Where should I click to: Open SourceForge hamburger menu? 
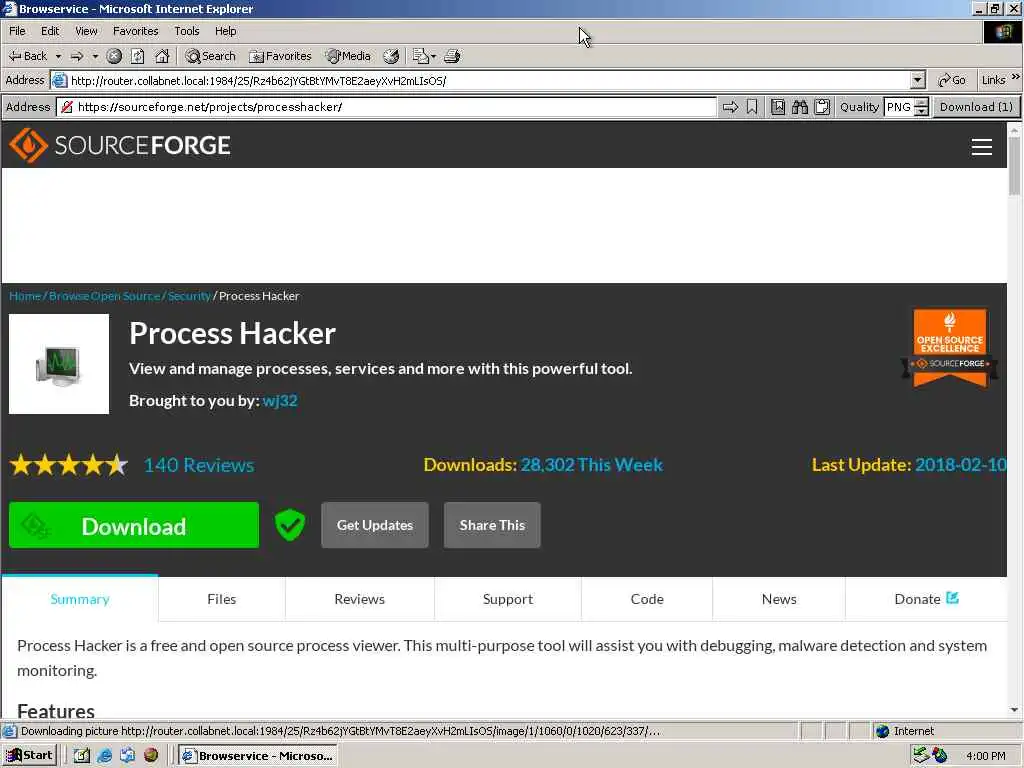(x=982, y=147)
